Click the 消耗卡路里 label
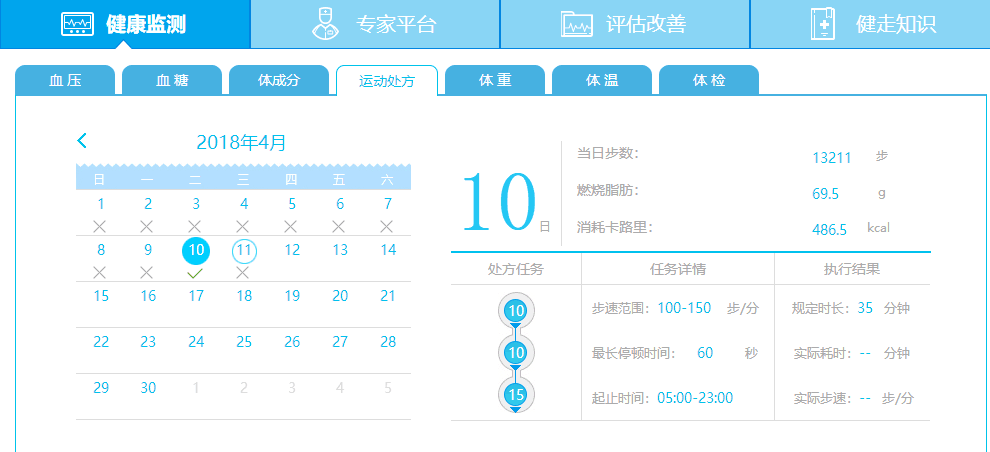 click(614, 227)
